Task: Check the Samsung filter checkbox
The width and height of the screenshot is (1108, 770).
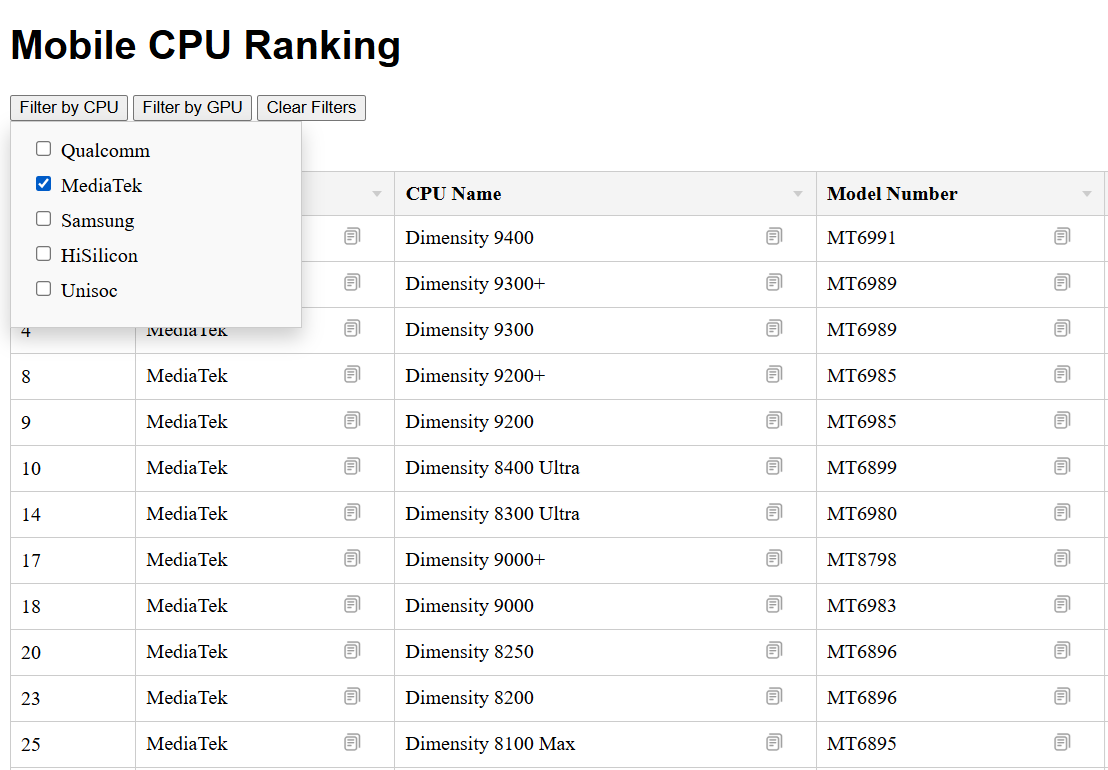Action: point(44,218)
